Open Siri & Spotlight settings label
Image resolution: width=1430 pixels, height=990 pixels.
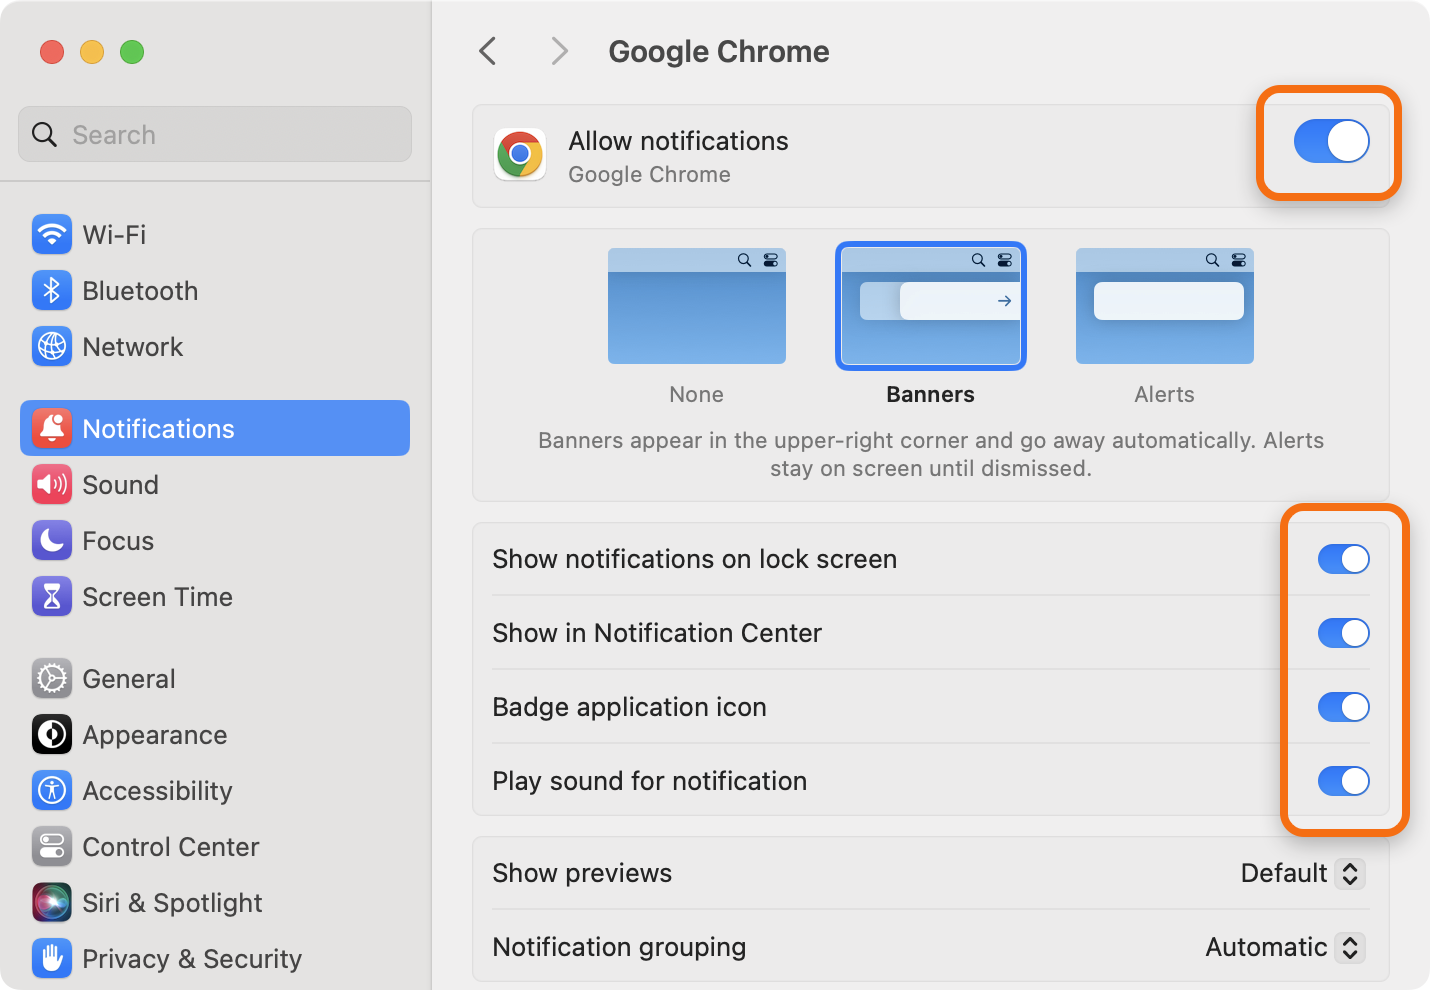173,903
